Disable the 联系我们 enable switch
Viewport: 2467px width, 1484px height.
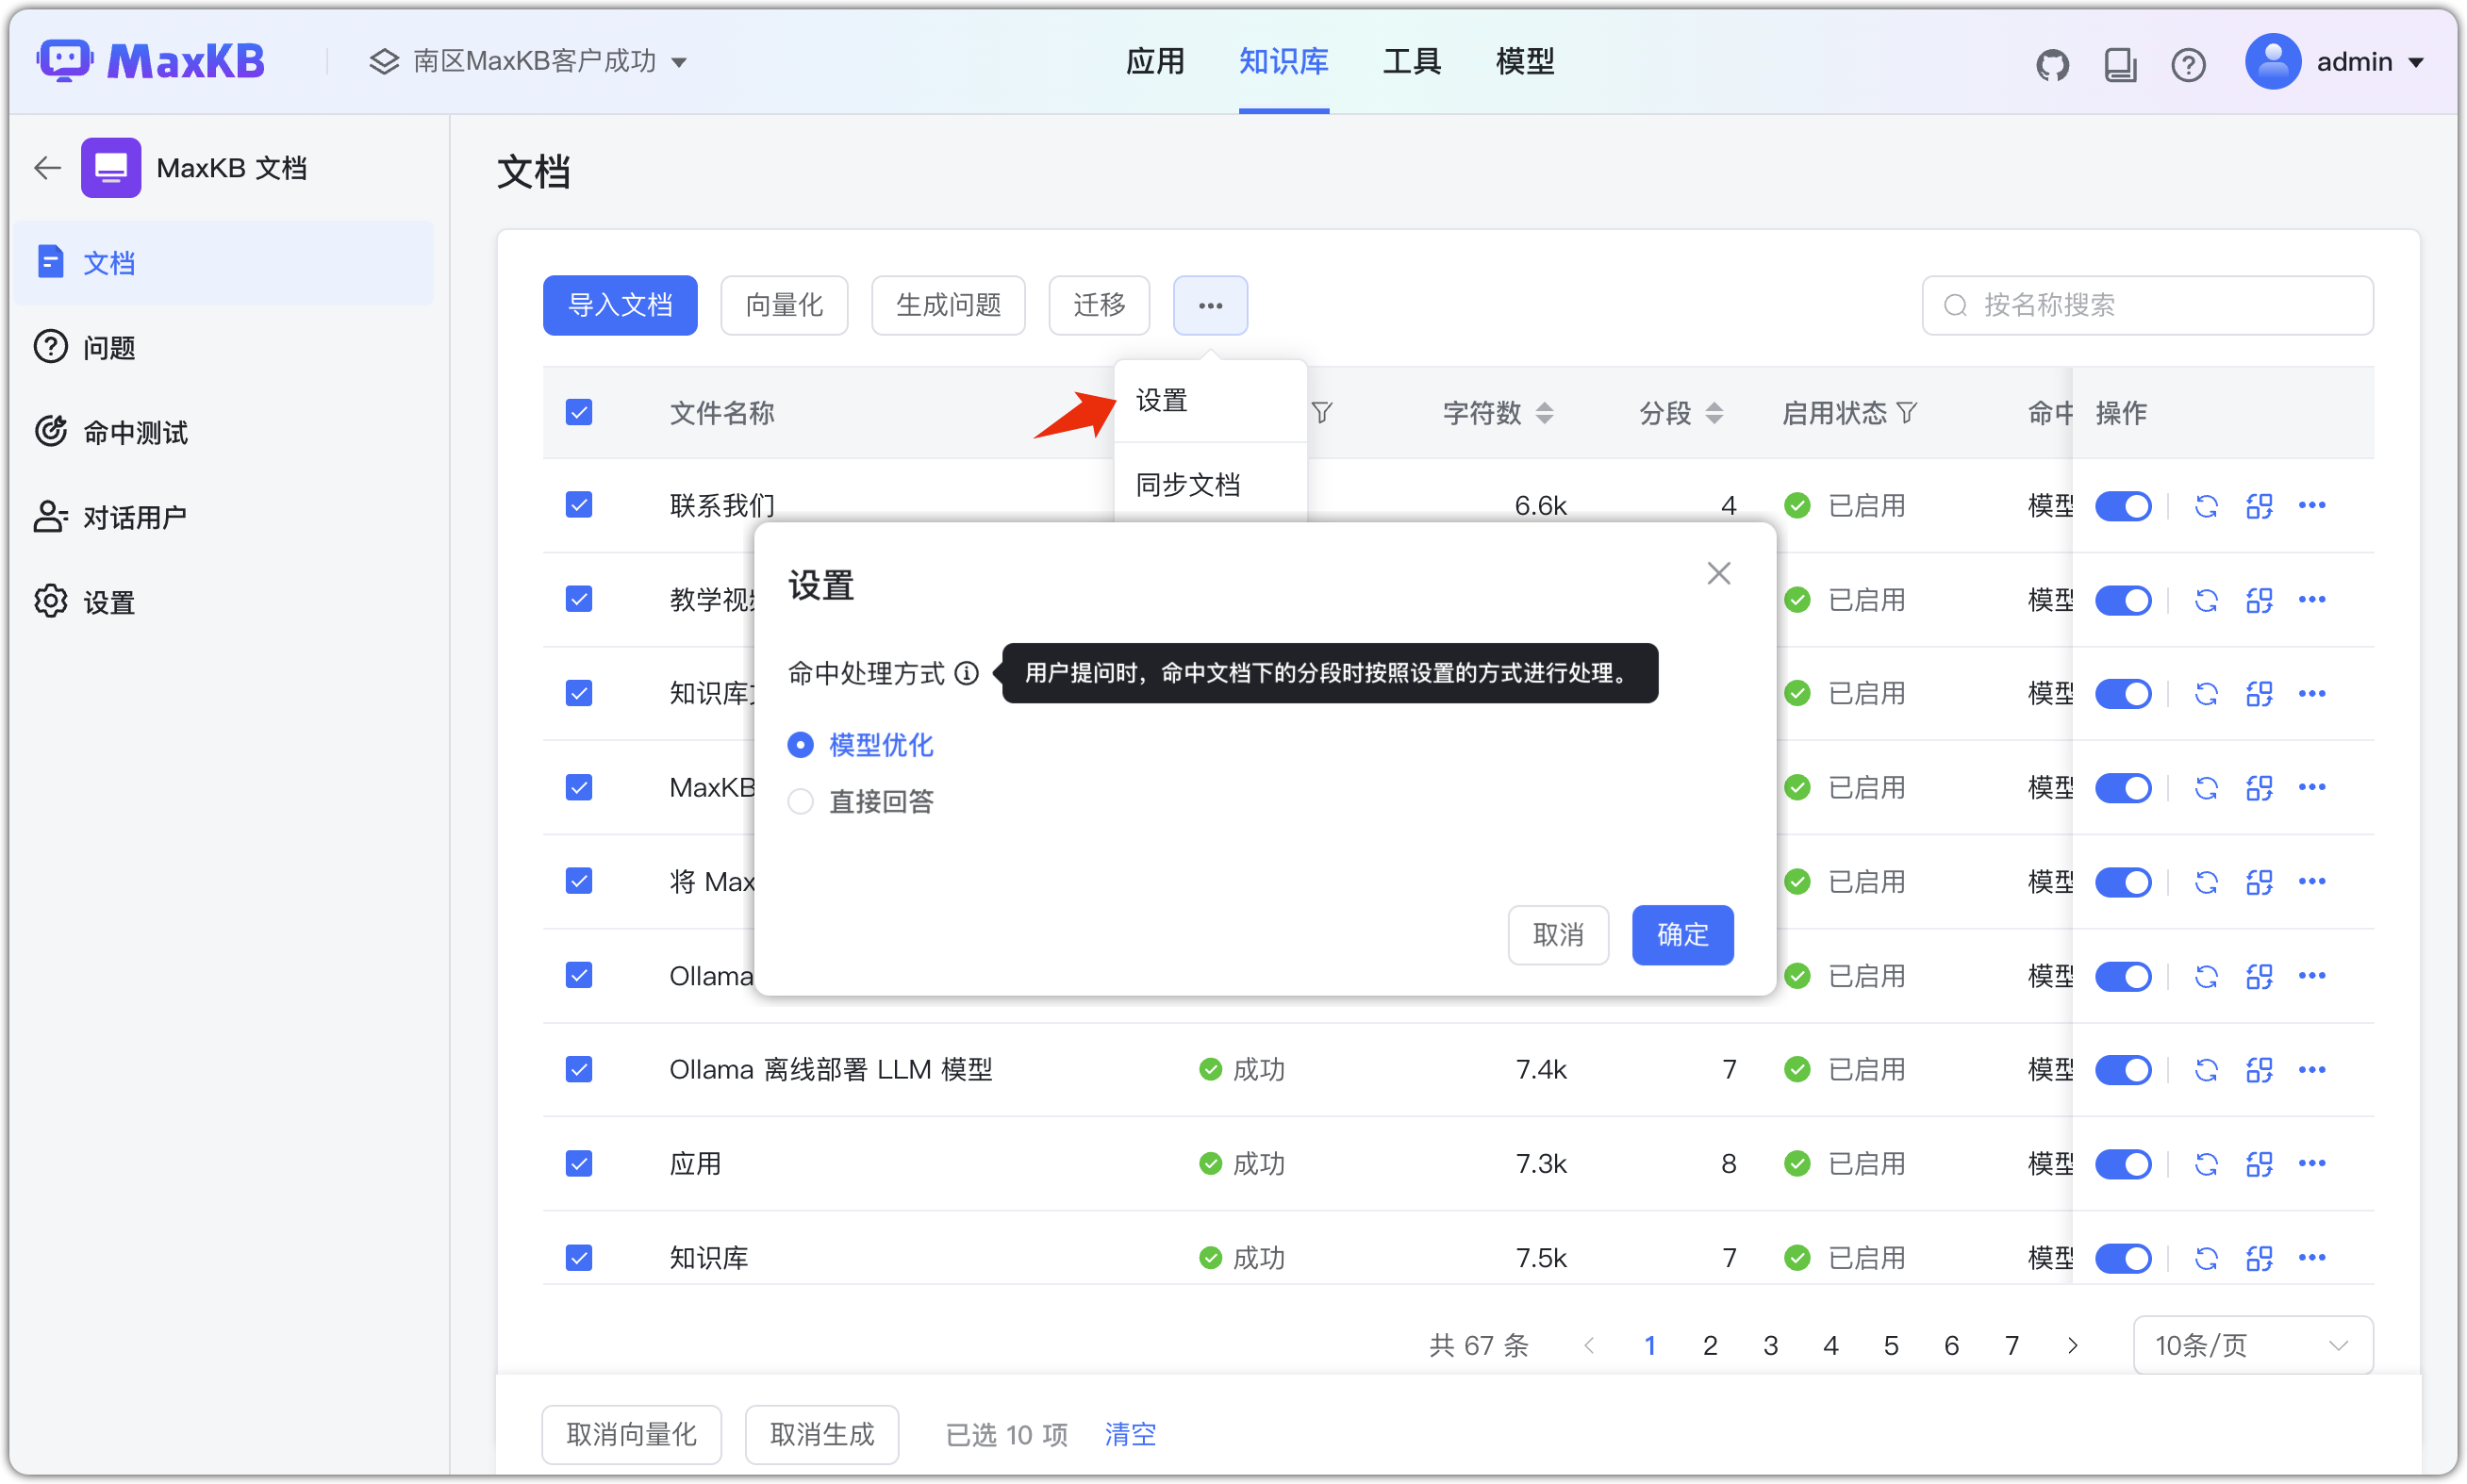point(2123,506)
